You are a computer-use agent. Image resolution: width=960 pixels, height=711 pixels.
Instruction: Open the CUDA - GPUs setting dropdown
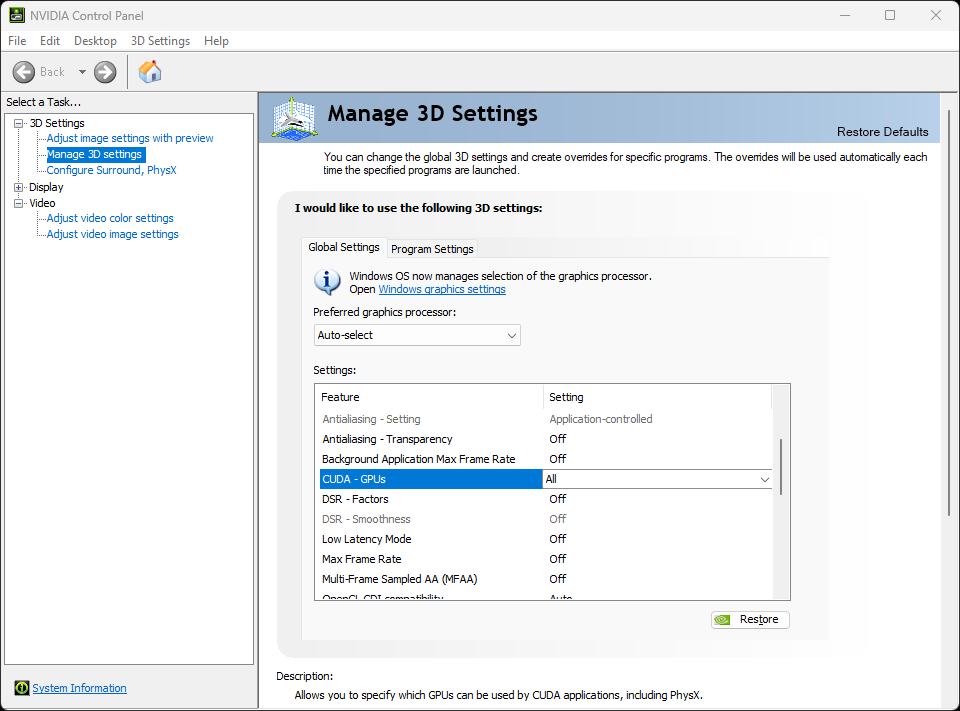click(765, 479)
